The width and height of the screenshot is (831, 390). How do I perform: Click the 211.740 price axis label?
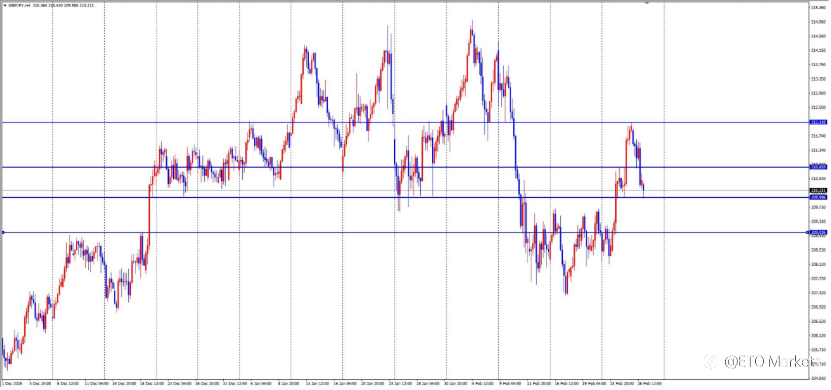coord(819,136)
